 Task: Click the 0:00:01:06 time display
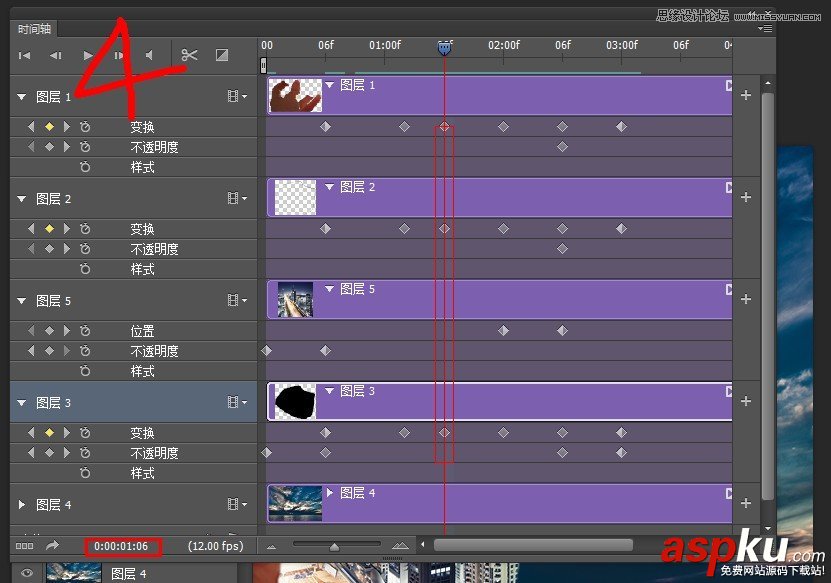123,544
